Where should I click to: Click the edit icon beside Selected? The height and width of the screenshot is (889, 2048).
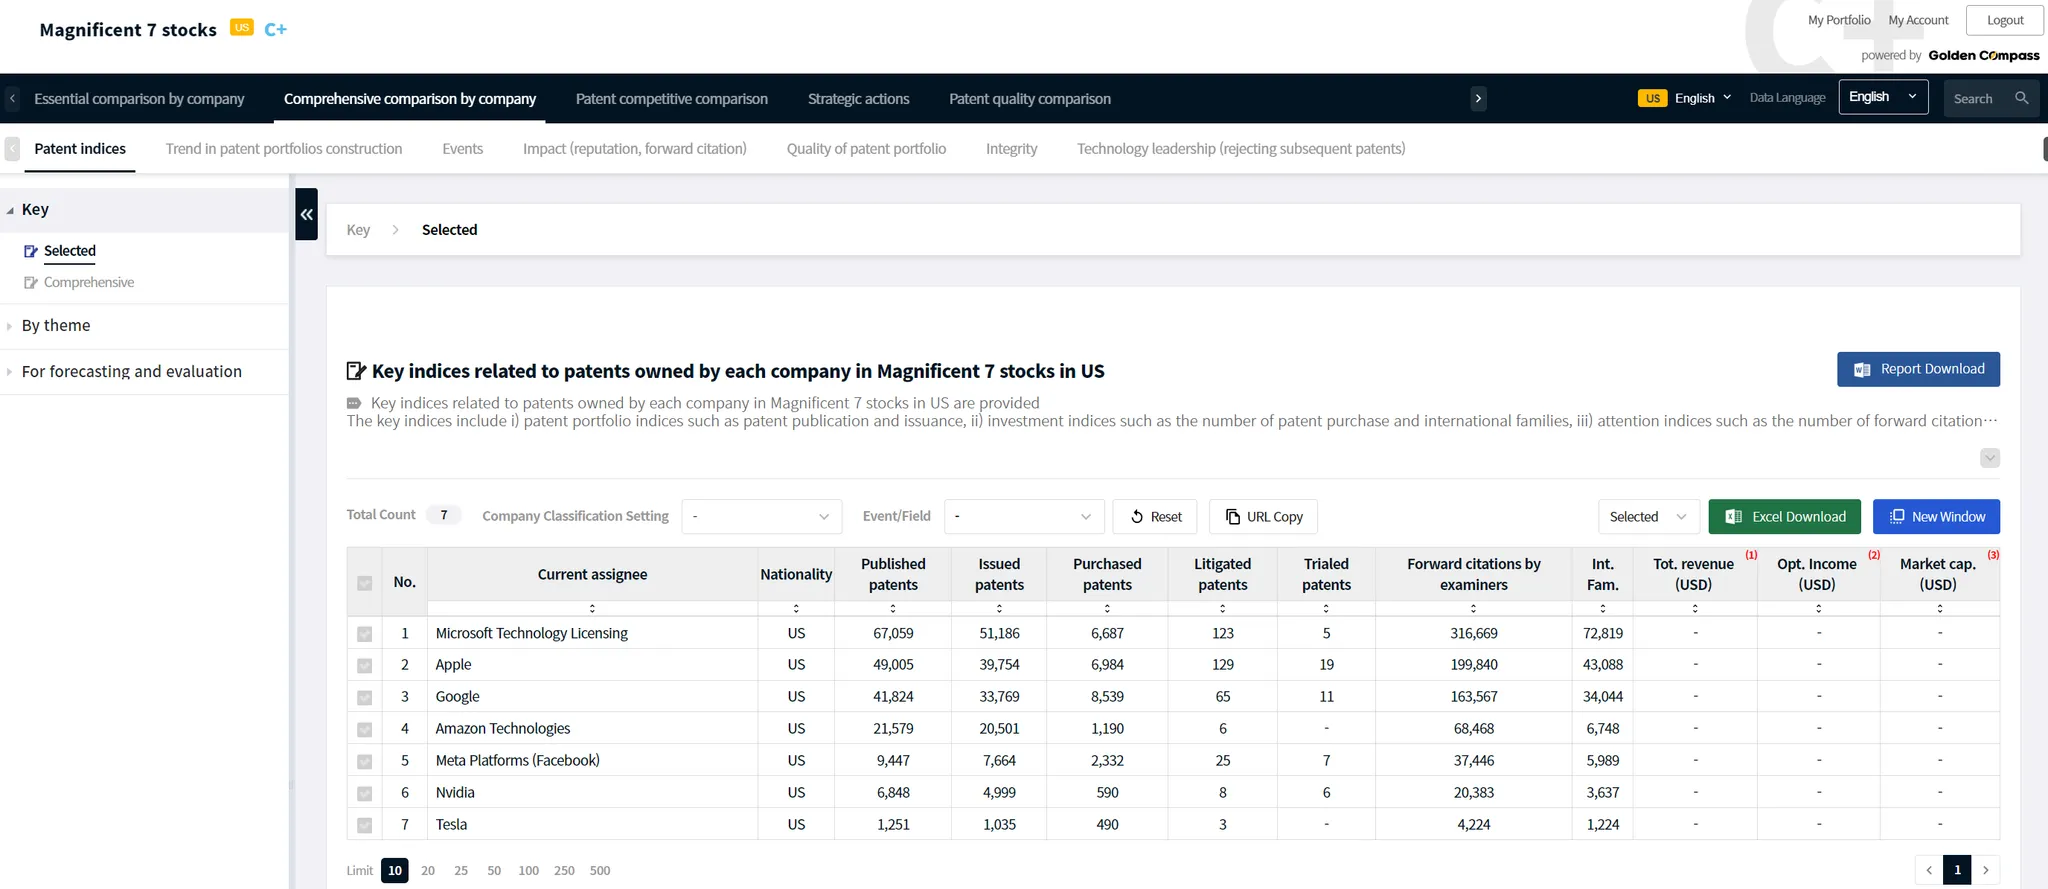point(31,251)
